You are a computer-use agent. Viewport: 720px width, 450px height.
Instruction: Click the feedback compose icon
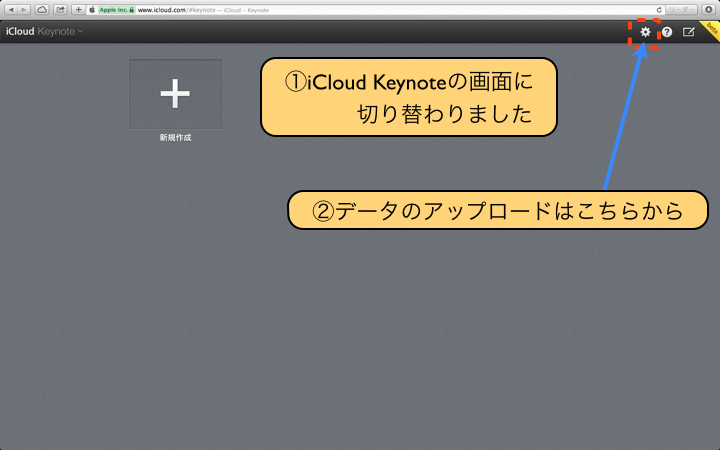688,32
